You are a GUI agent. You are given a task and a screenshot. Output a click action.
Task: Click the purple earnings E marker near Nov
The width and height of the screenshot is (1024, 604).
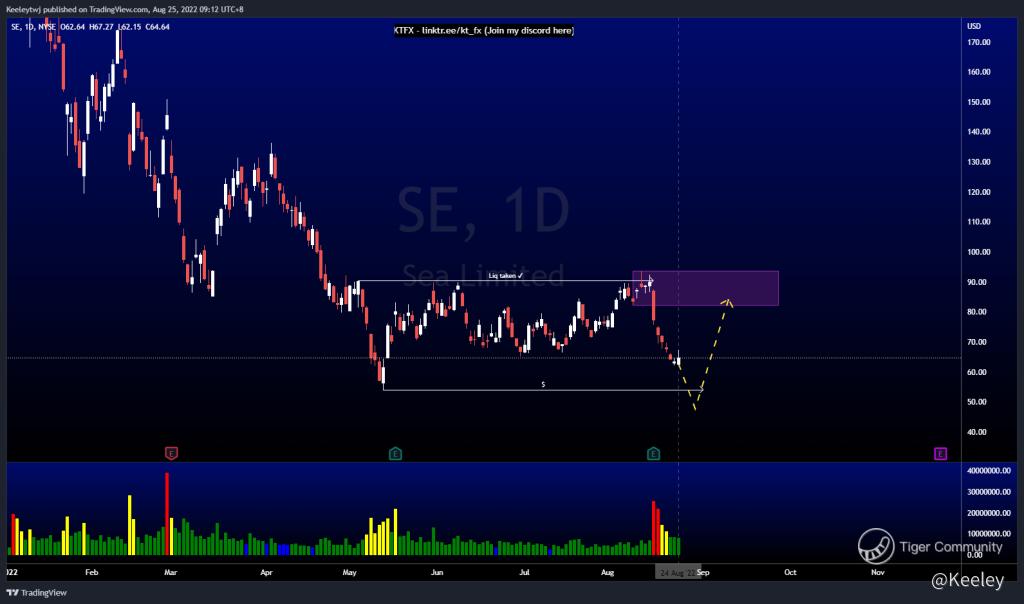[x=940, y=453]
